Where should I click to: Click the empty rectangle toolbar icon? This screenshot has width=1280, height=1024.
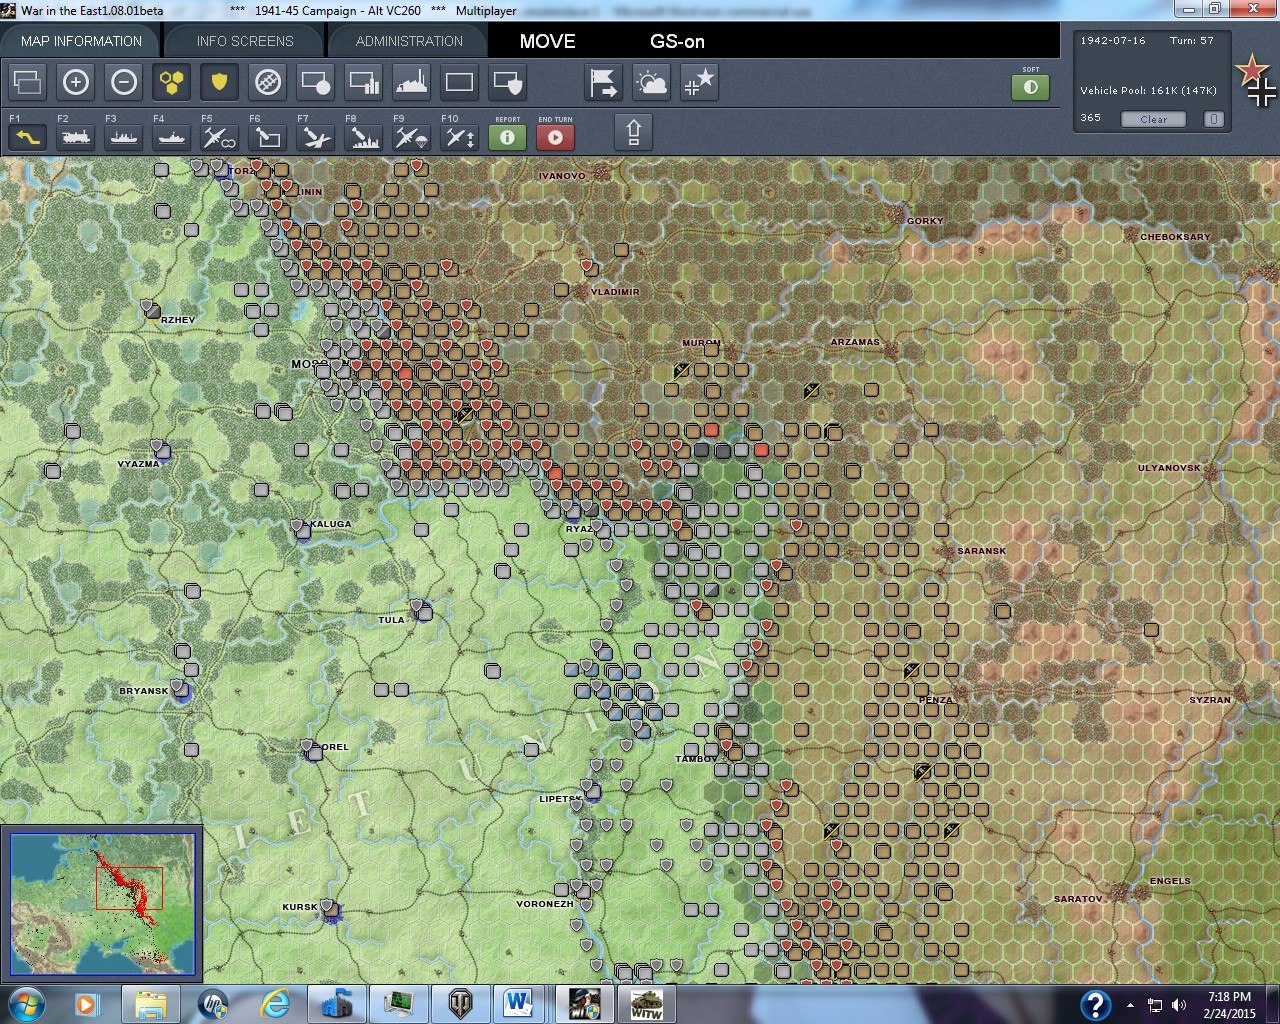pyautogui.click(x=460, y=82)
